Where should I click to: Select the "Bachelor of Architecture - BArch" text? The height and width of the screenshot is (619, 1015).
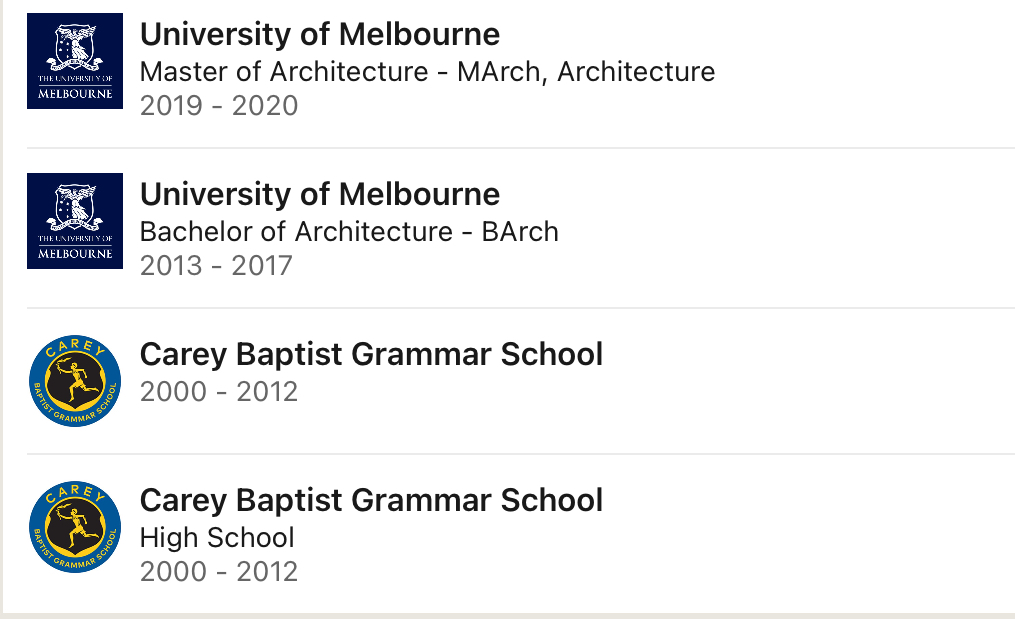349,232
